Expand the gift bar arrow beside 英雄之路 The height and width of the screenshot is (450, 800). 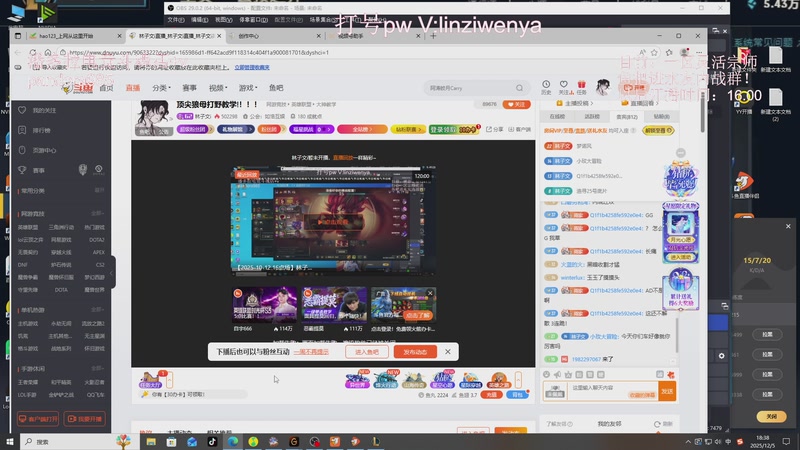click(518, 380)
